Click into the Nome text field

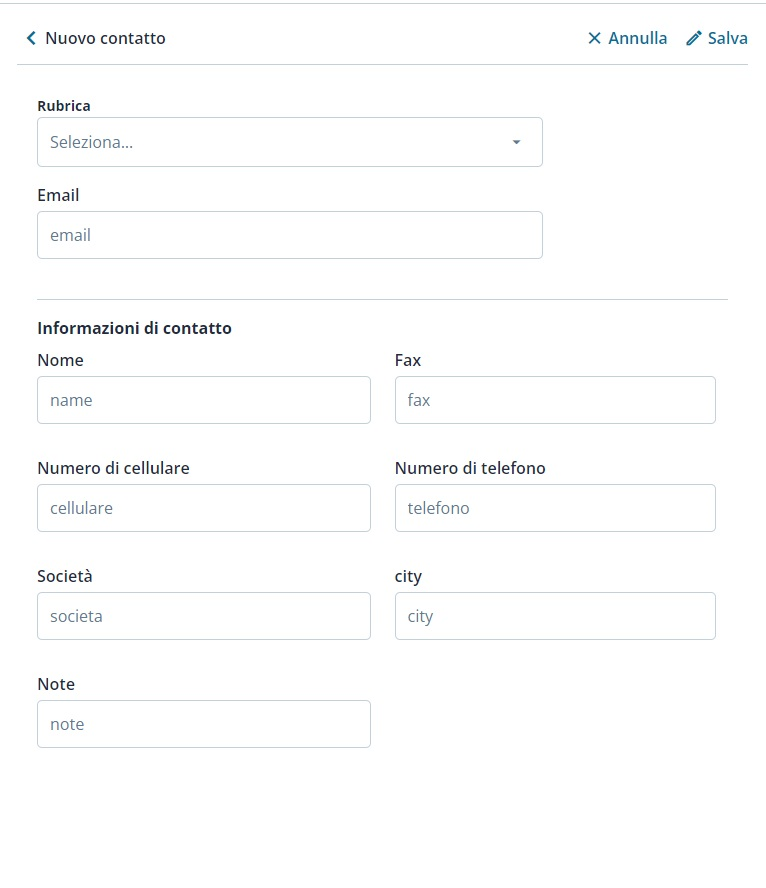(x=203, y=400)
